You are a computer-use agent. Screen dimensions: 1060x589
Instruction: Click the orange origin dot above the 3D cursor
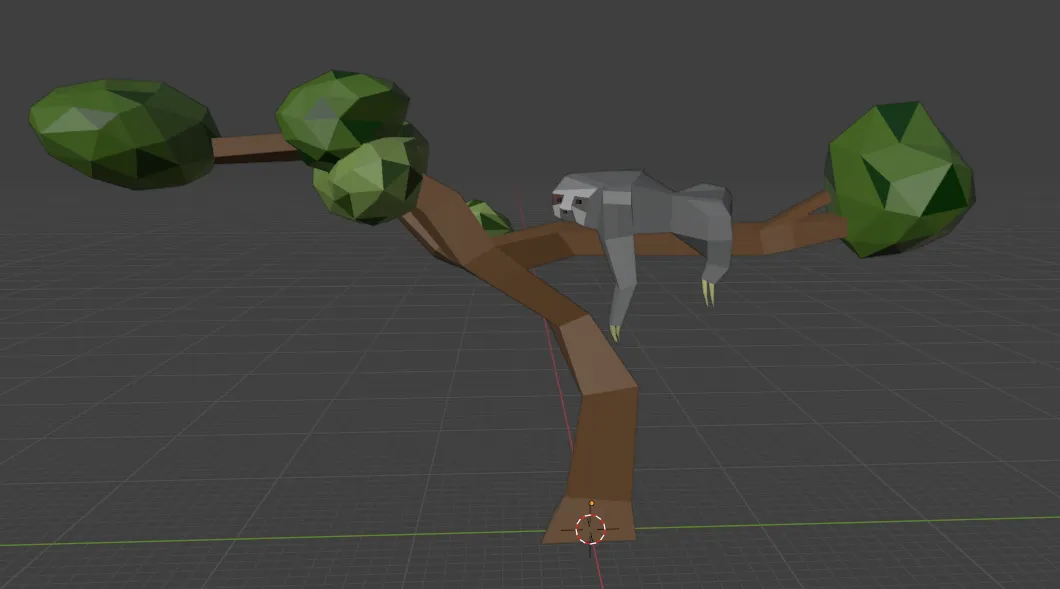tap(592, 503)
